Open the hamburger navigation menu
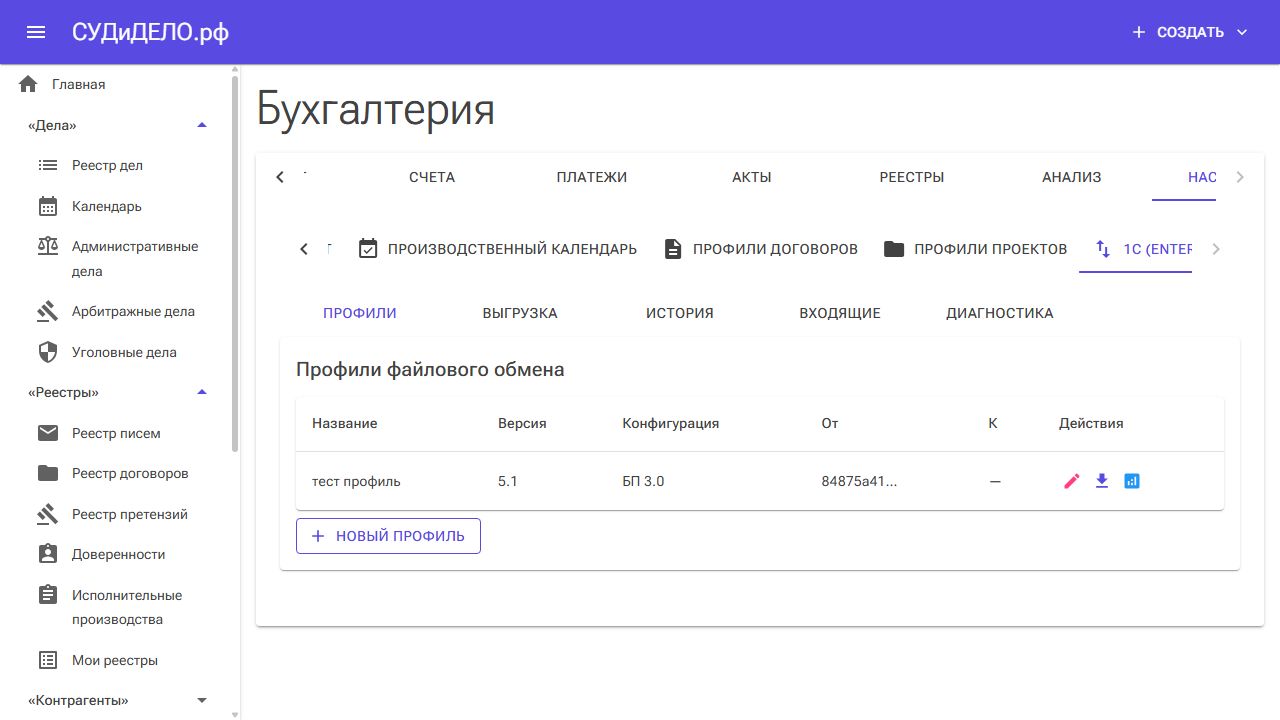Viewport: 1280px width, 720px height. 36,32
